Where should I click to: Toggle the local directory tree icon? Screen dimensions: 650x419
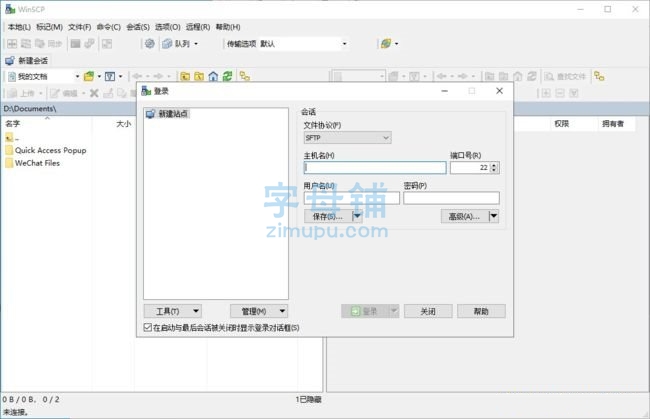pos(245,76)
